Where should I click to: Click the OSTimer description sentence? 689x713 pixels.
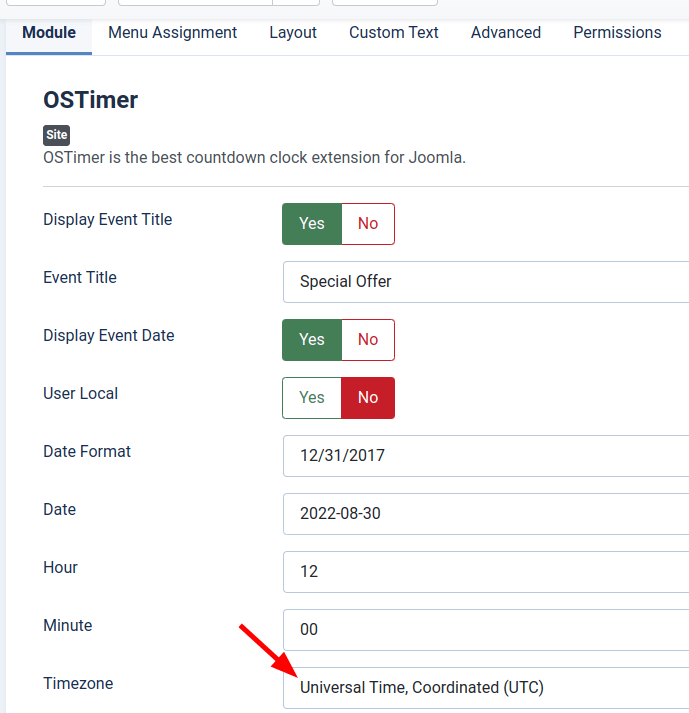(254, 158)
